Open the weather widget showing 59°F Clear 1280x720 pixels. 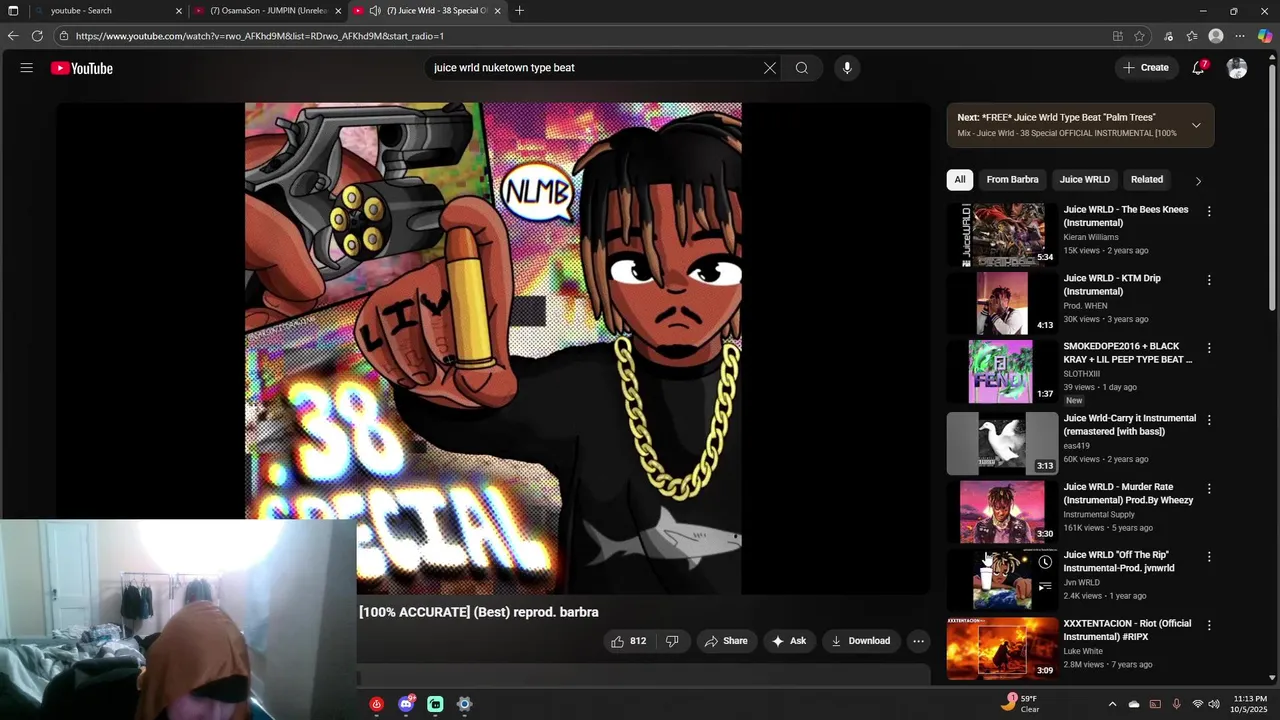[x=1022, y=703]
